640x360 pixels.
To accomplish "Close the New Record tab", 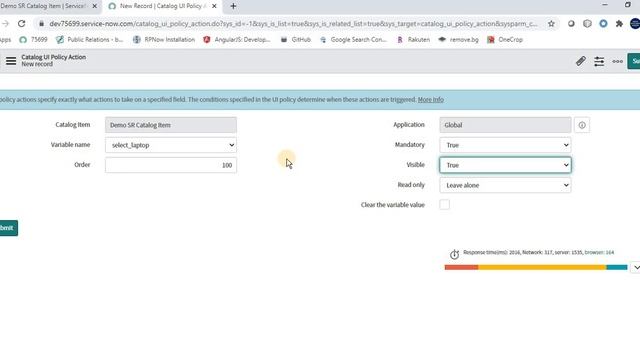I will pos(214,6).
